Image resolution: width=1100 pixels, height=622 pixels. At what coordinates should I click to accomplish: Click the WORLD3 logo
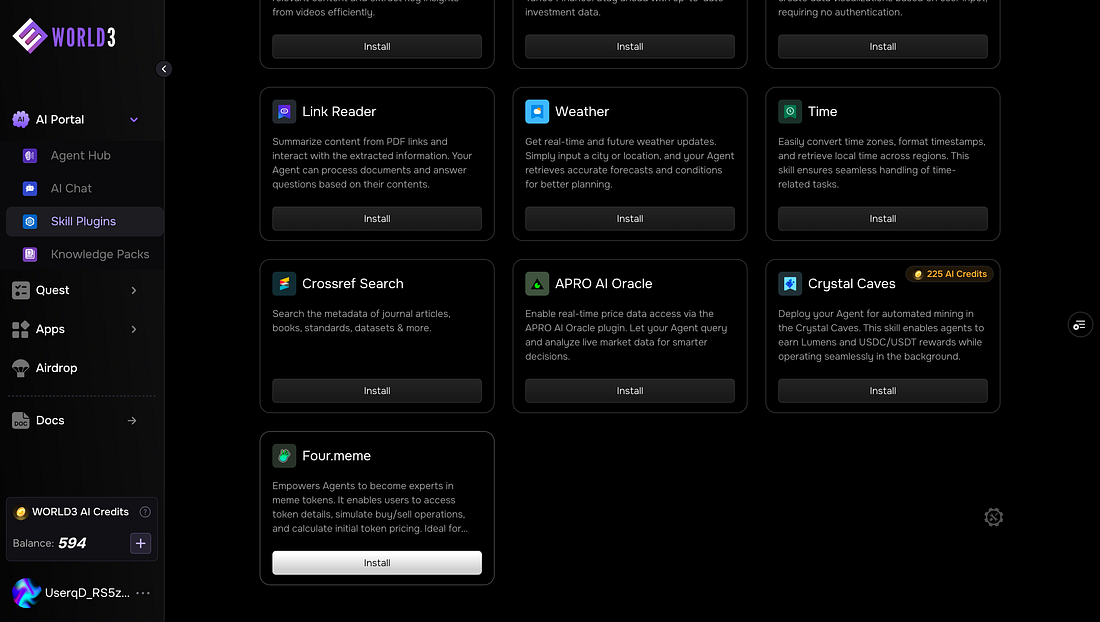(x=64, y=36)
